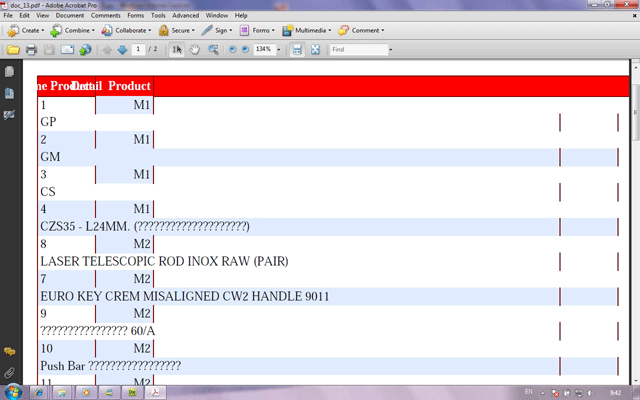Toggle scrolling page display mode

[297, 50]
